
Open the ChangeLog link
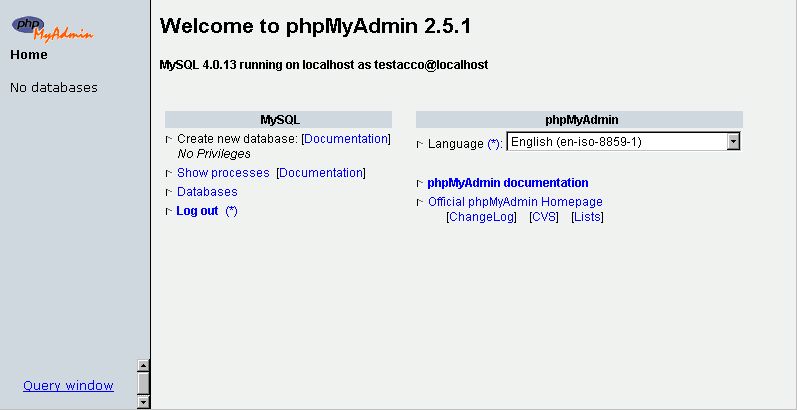481,217
